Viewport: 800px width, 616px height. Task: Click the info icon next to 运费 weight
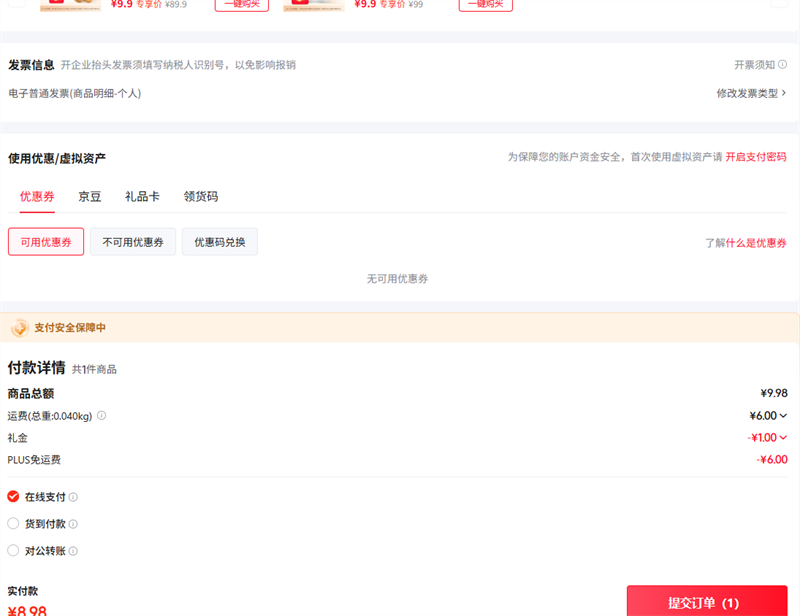(101, 416)
